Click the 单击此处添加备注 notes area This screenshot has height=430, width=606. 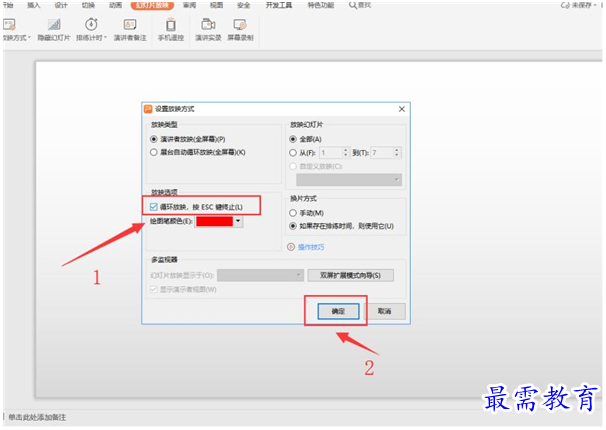[37, 417]
